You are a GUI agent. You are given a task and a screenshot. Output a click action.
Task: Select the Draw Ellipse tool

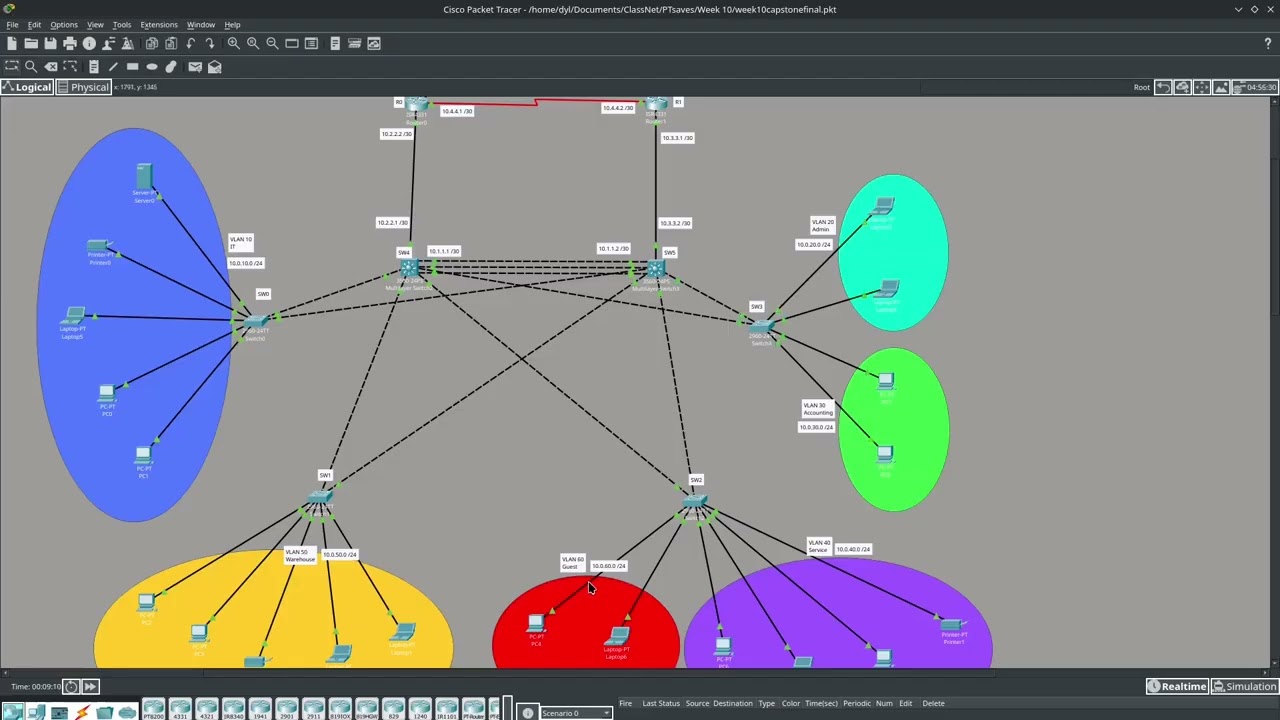(x=152, y=67)
